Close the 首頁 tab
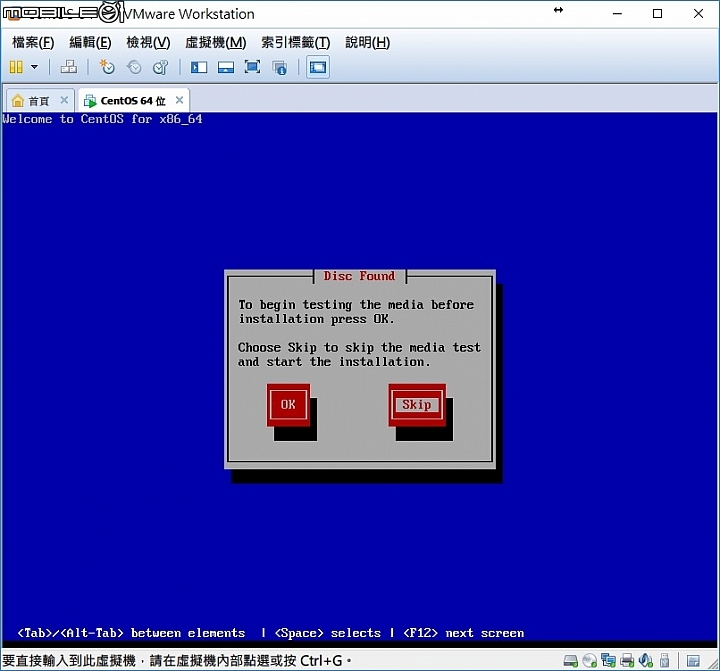 pos(64,100)
